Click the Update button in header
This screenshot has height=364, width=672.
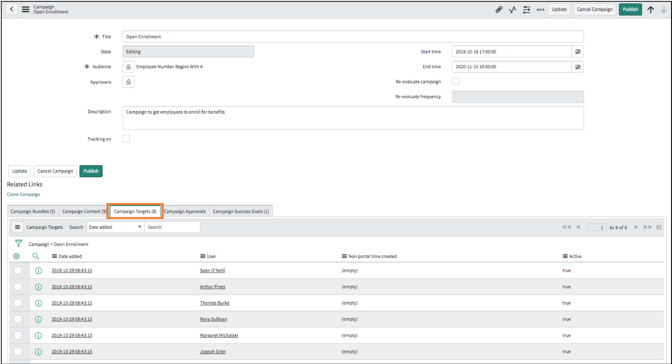pos(559,9)
